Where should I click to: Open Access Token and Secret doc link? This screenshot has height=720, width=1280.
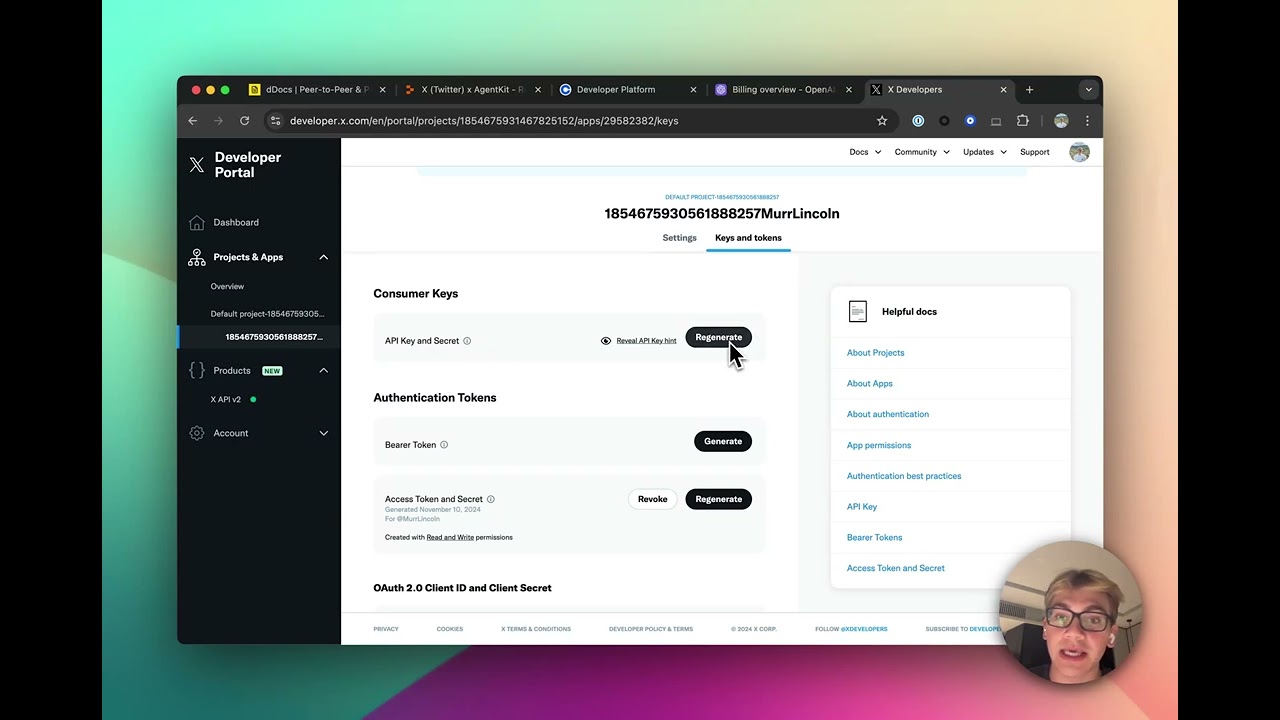[x=896, y=568]
